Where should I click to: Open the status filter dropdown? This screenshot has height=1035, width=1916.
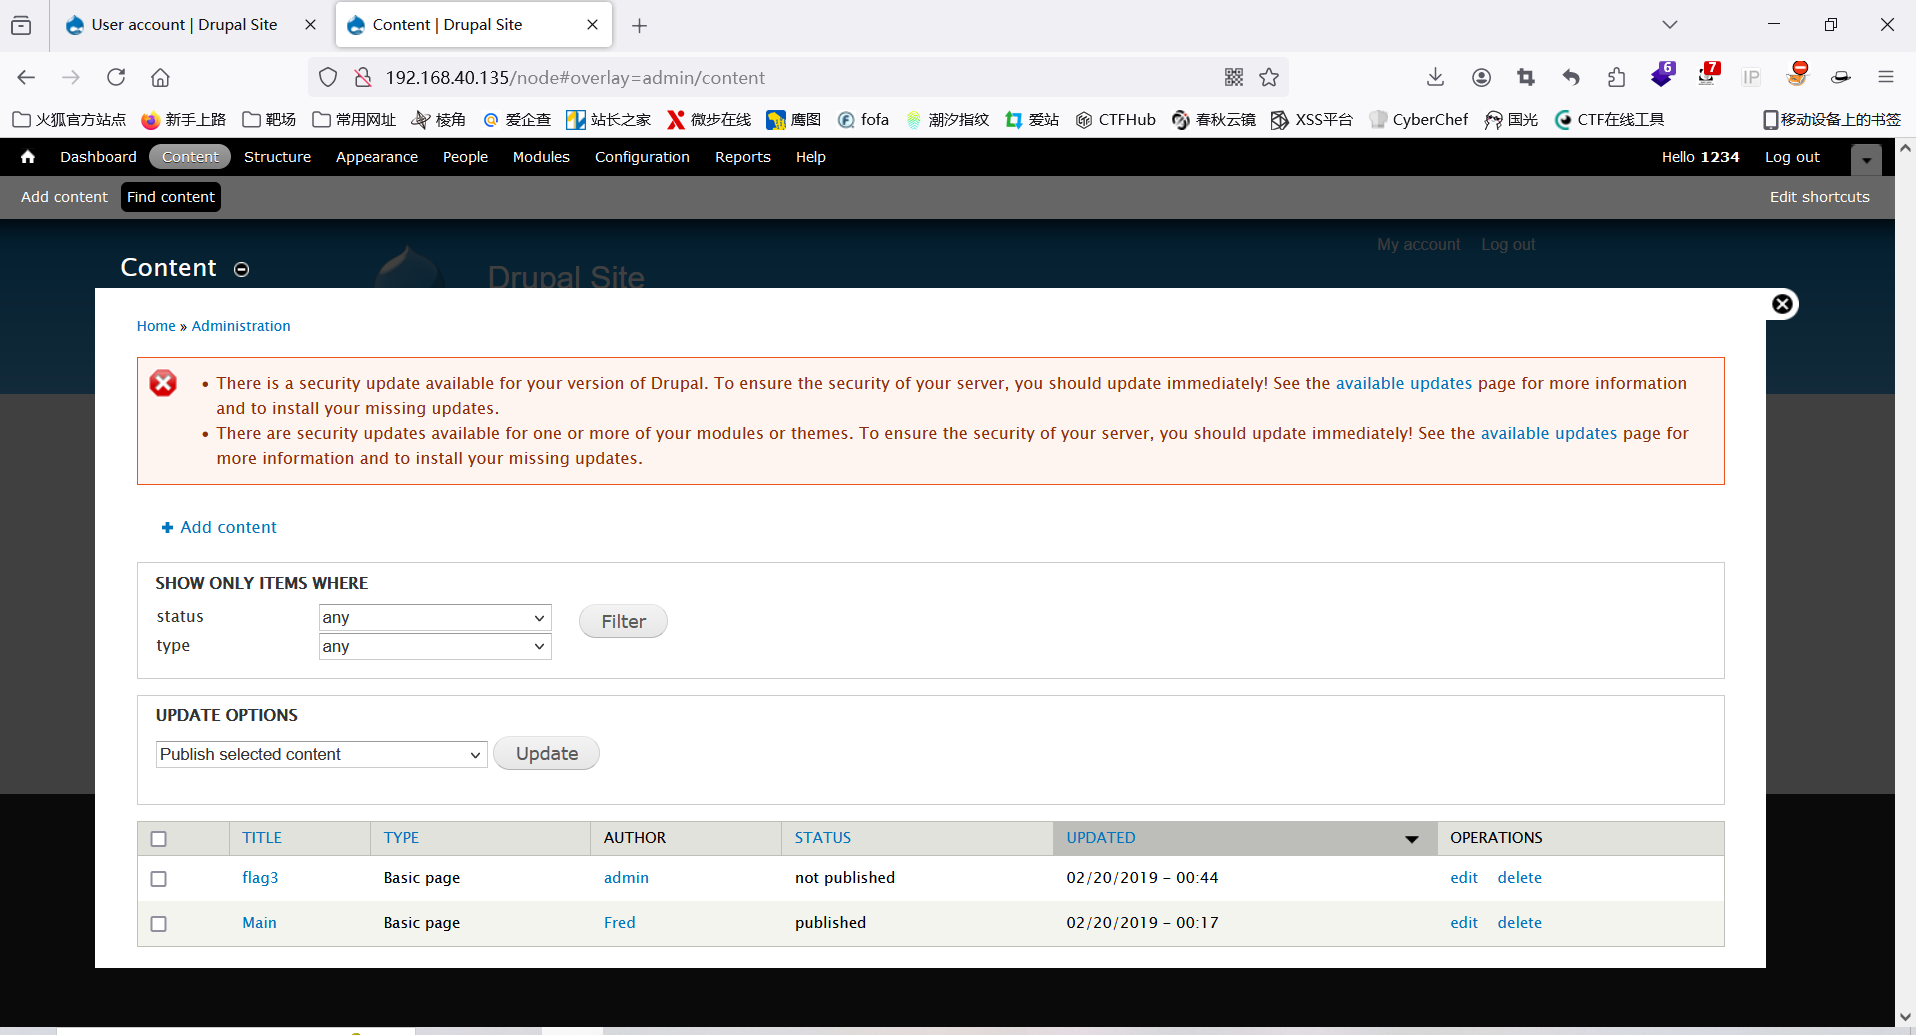click(435, 618)
